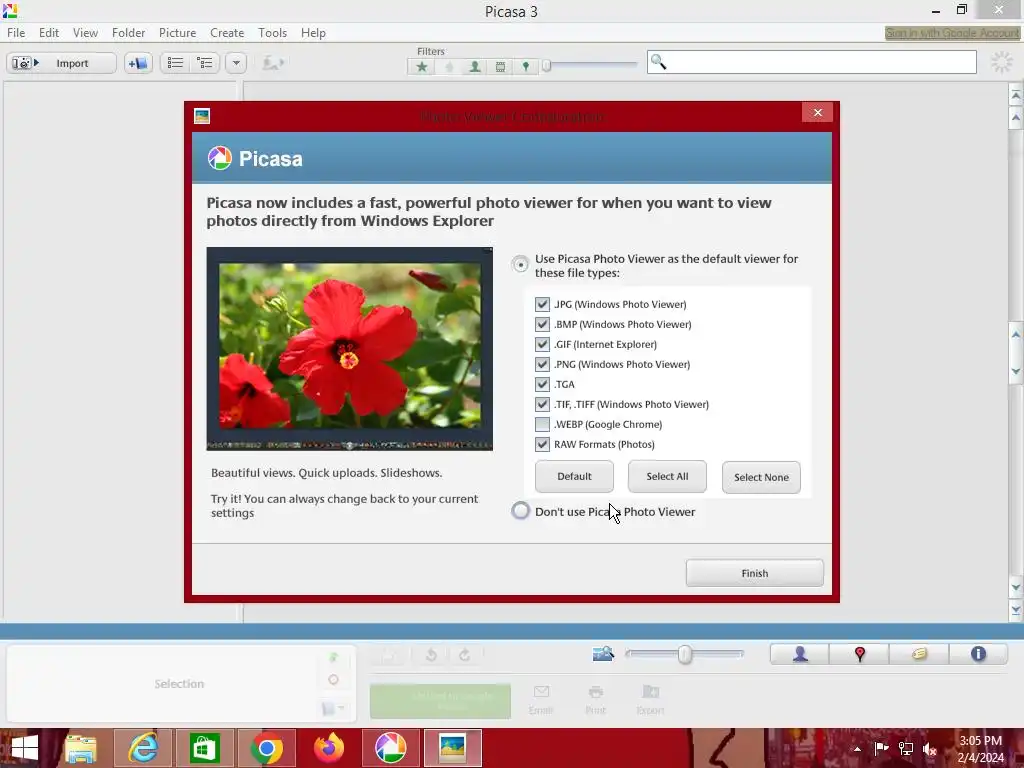Click the dialog title bar picture icon
This screenshot has height=768, width=1024.
(x=202, y=116)
